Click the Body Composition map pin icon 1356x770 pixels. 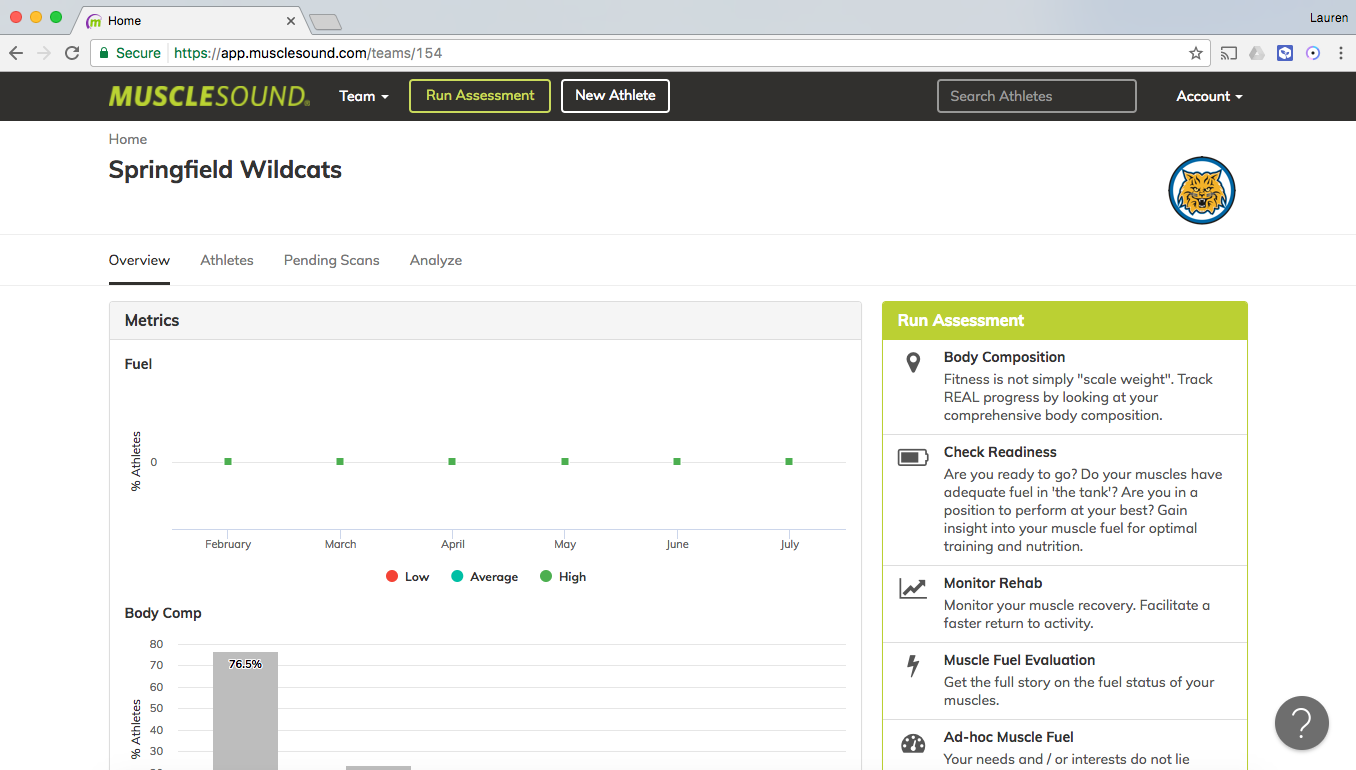pos(913,362)
